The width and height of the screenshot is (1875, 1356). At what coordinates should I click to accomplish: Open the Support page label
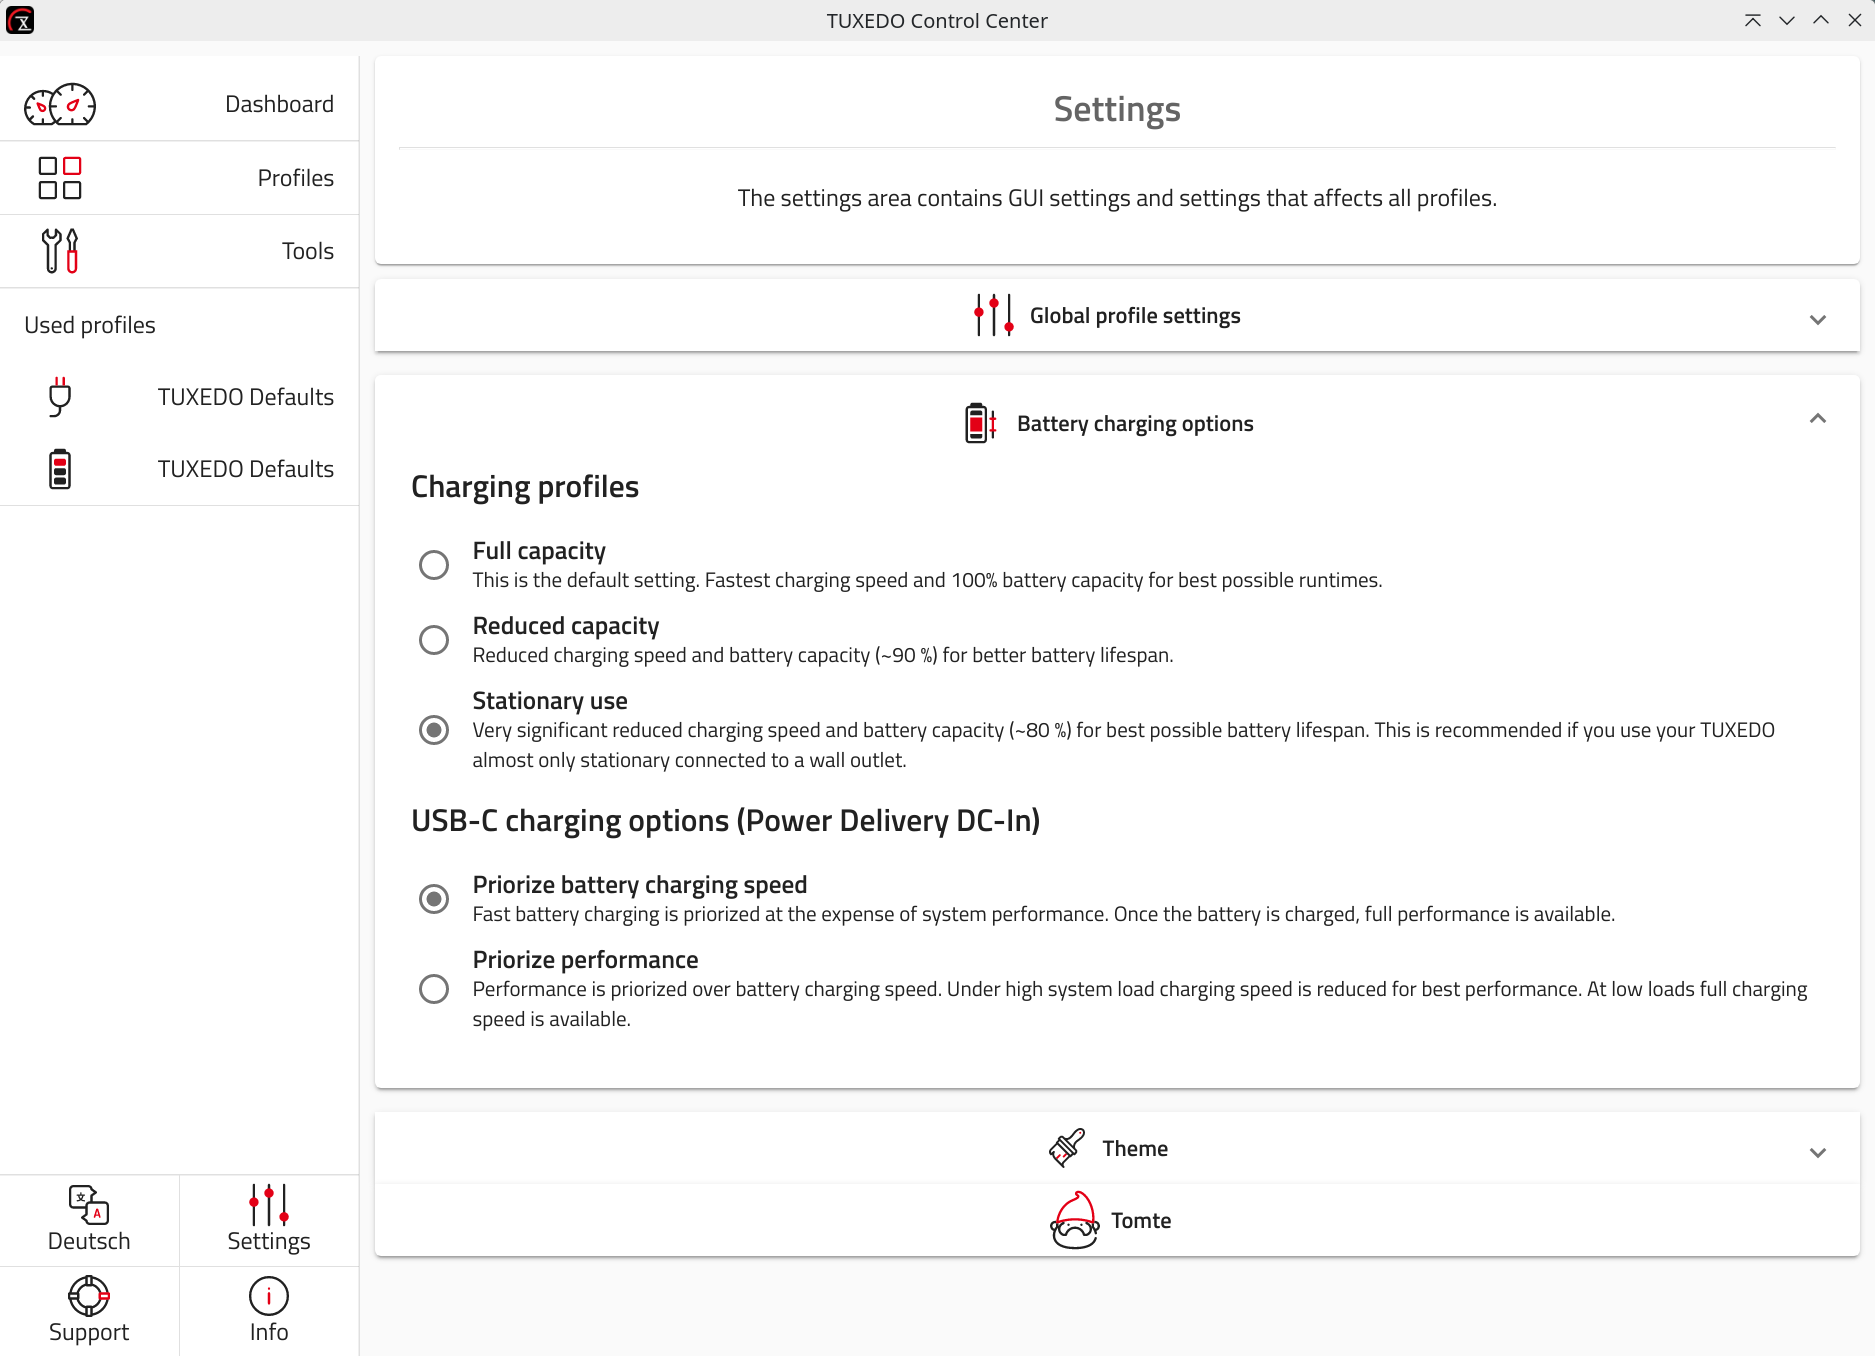click(89, 1332)
